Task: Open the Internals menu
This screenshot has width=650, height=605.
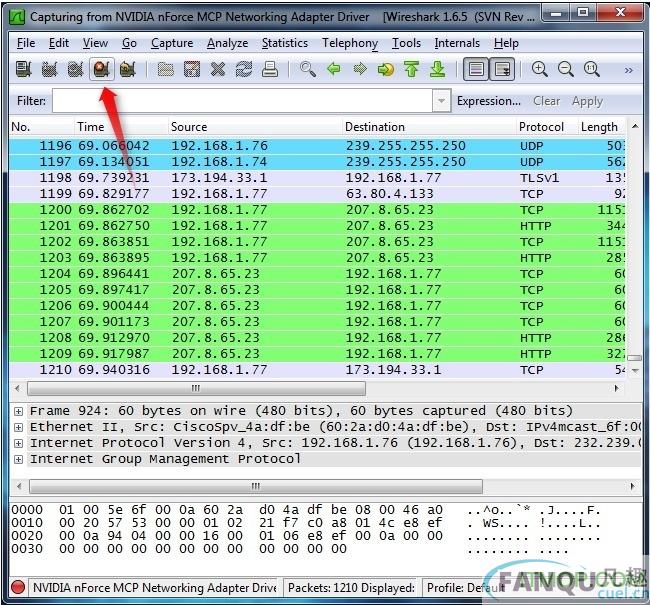Action: point(457,43)
